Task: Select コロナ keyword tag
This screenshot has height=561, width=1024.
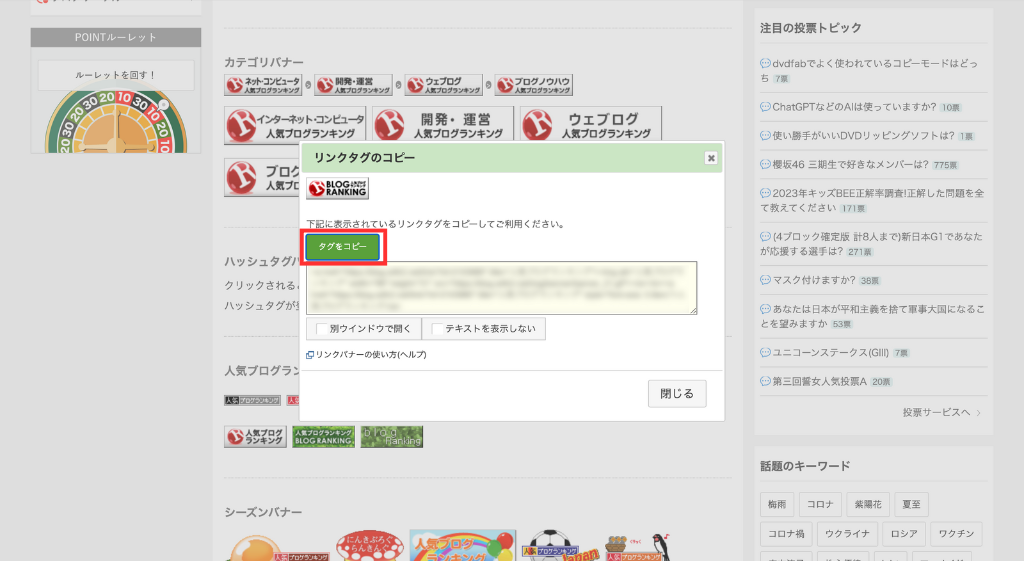Action: click(x=820, y=504)
